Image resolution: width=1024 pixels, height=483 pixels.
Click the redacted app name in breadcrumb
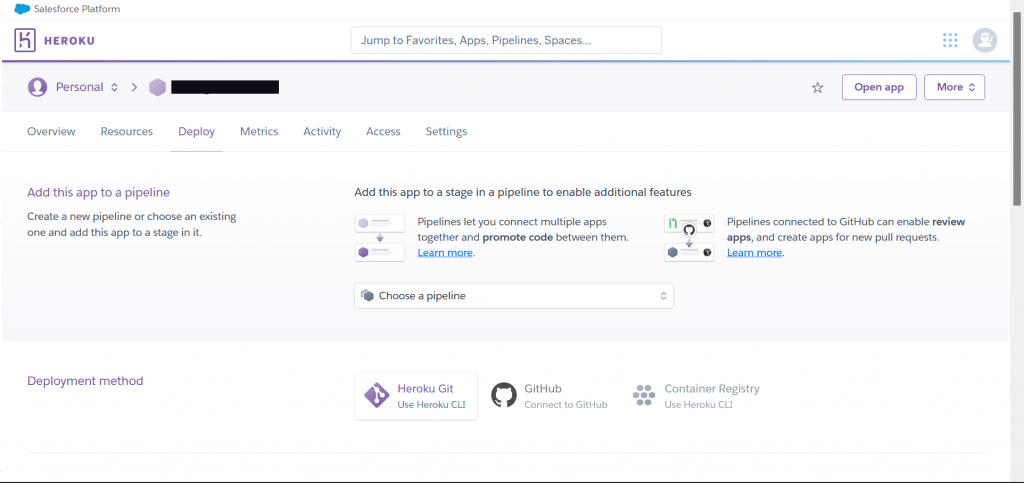coord(225,87)
